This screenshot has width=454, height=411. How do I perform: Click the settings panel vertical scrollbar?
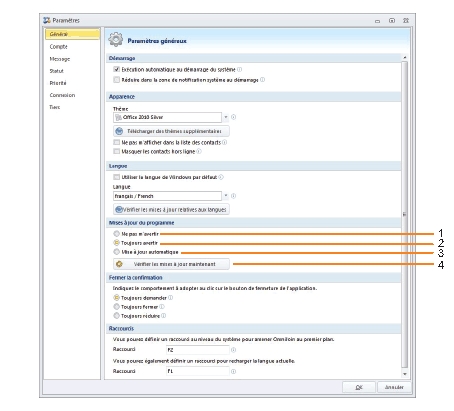point(405,213)
